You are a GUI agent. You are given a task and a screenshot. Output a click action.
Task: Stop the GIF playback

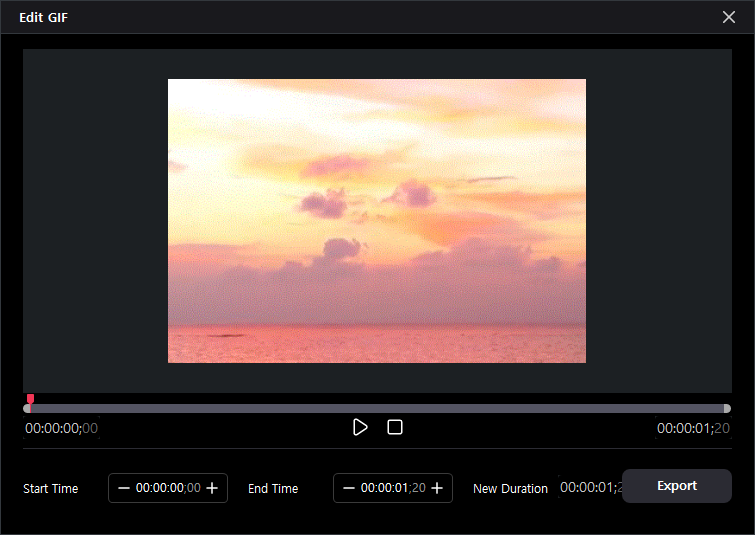point(395,427)
